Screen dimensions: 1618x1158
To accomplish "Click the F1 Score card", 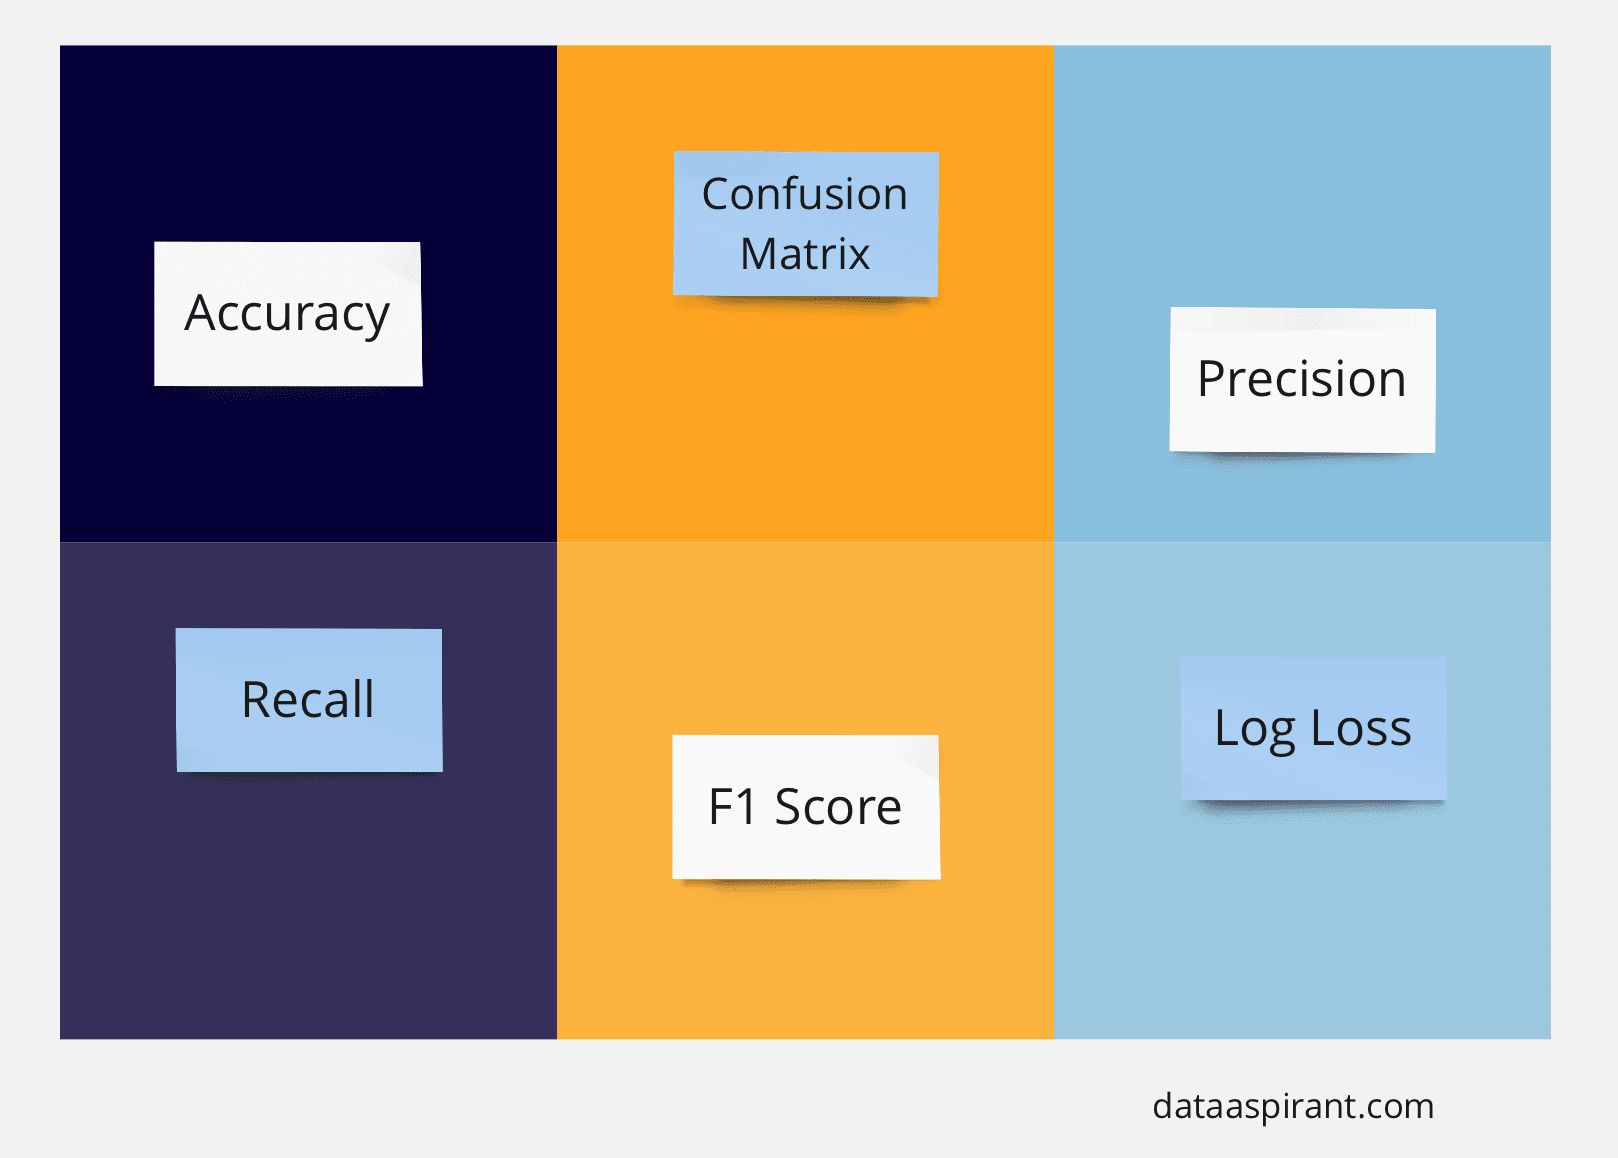I will (806, 807).
